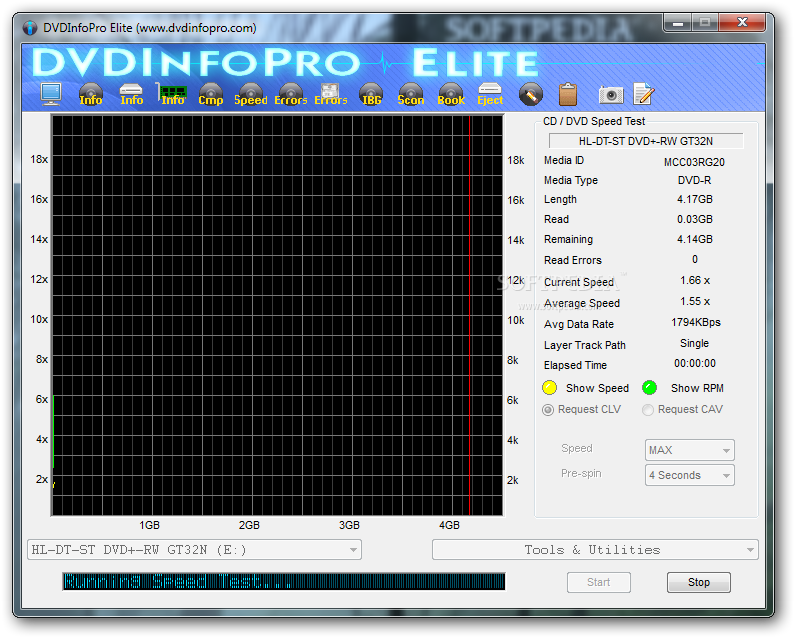795x638 pixels.
Task: Select the Request CAV radio button
Action: point(647,410)
